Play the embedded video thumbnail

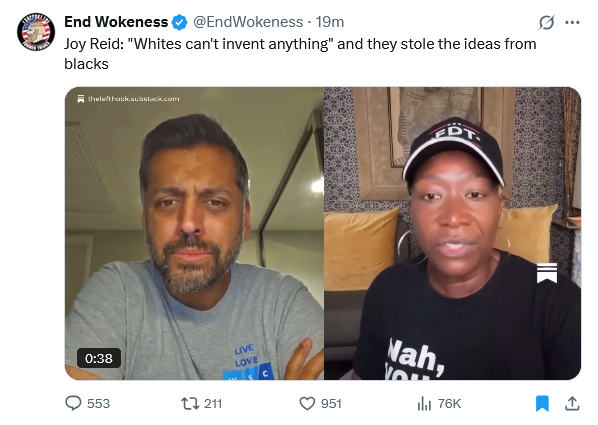(x=323, y=233)
